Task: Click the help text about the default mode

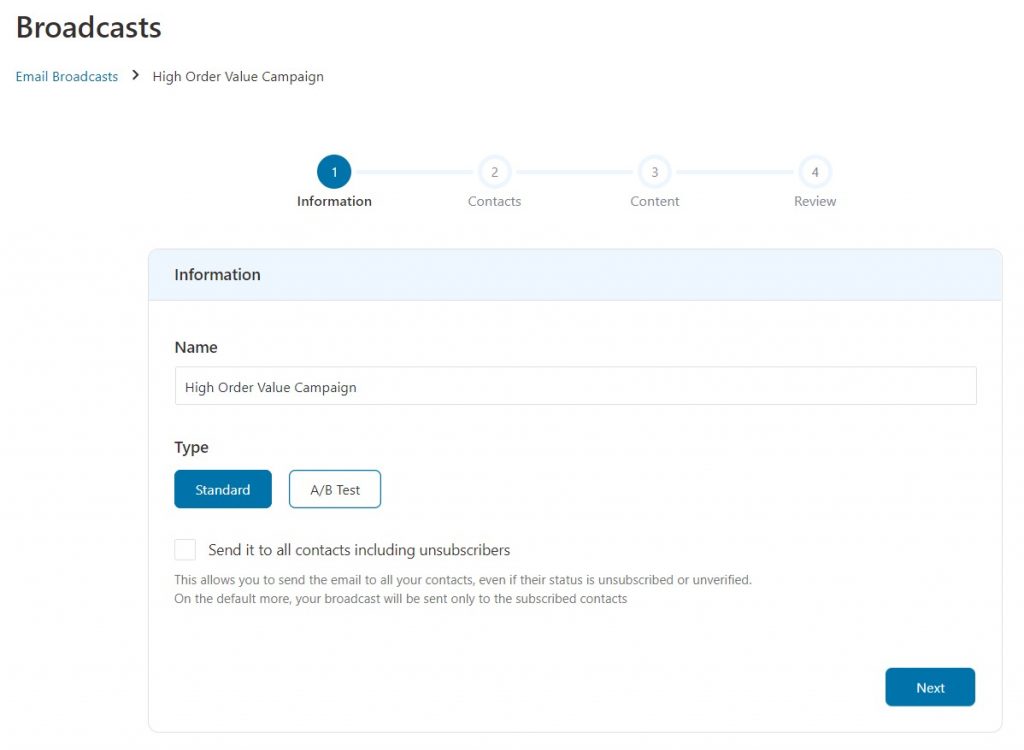Action: (x=400, y=598)
